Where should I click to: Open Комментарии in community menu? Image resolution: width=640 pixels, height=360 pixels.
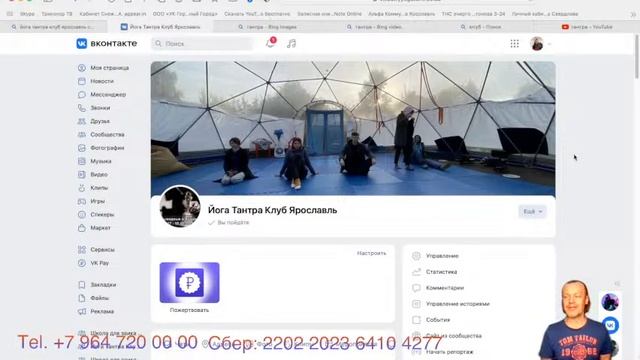[445, 288]
